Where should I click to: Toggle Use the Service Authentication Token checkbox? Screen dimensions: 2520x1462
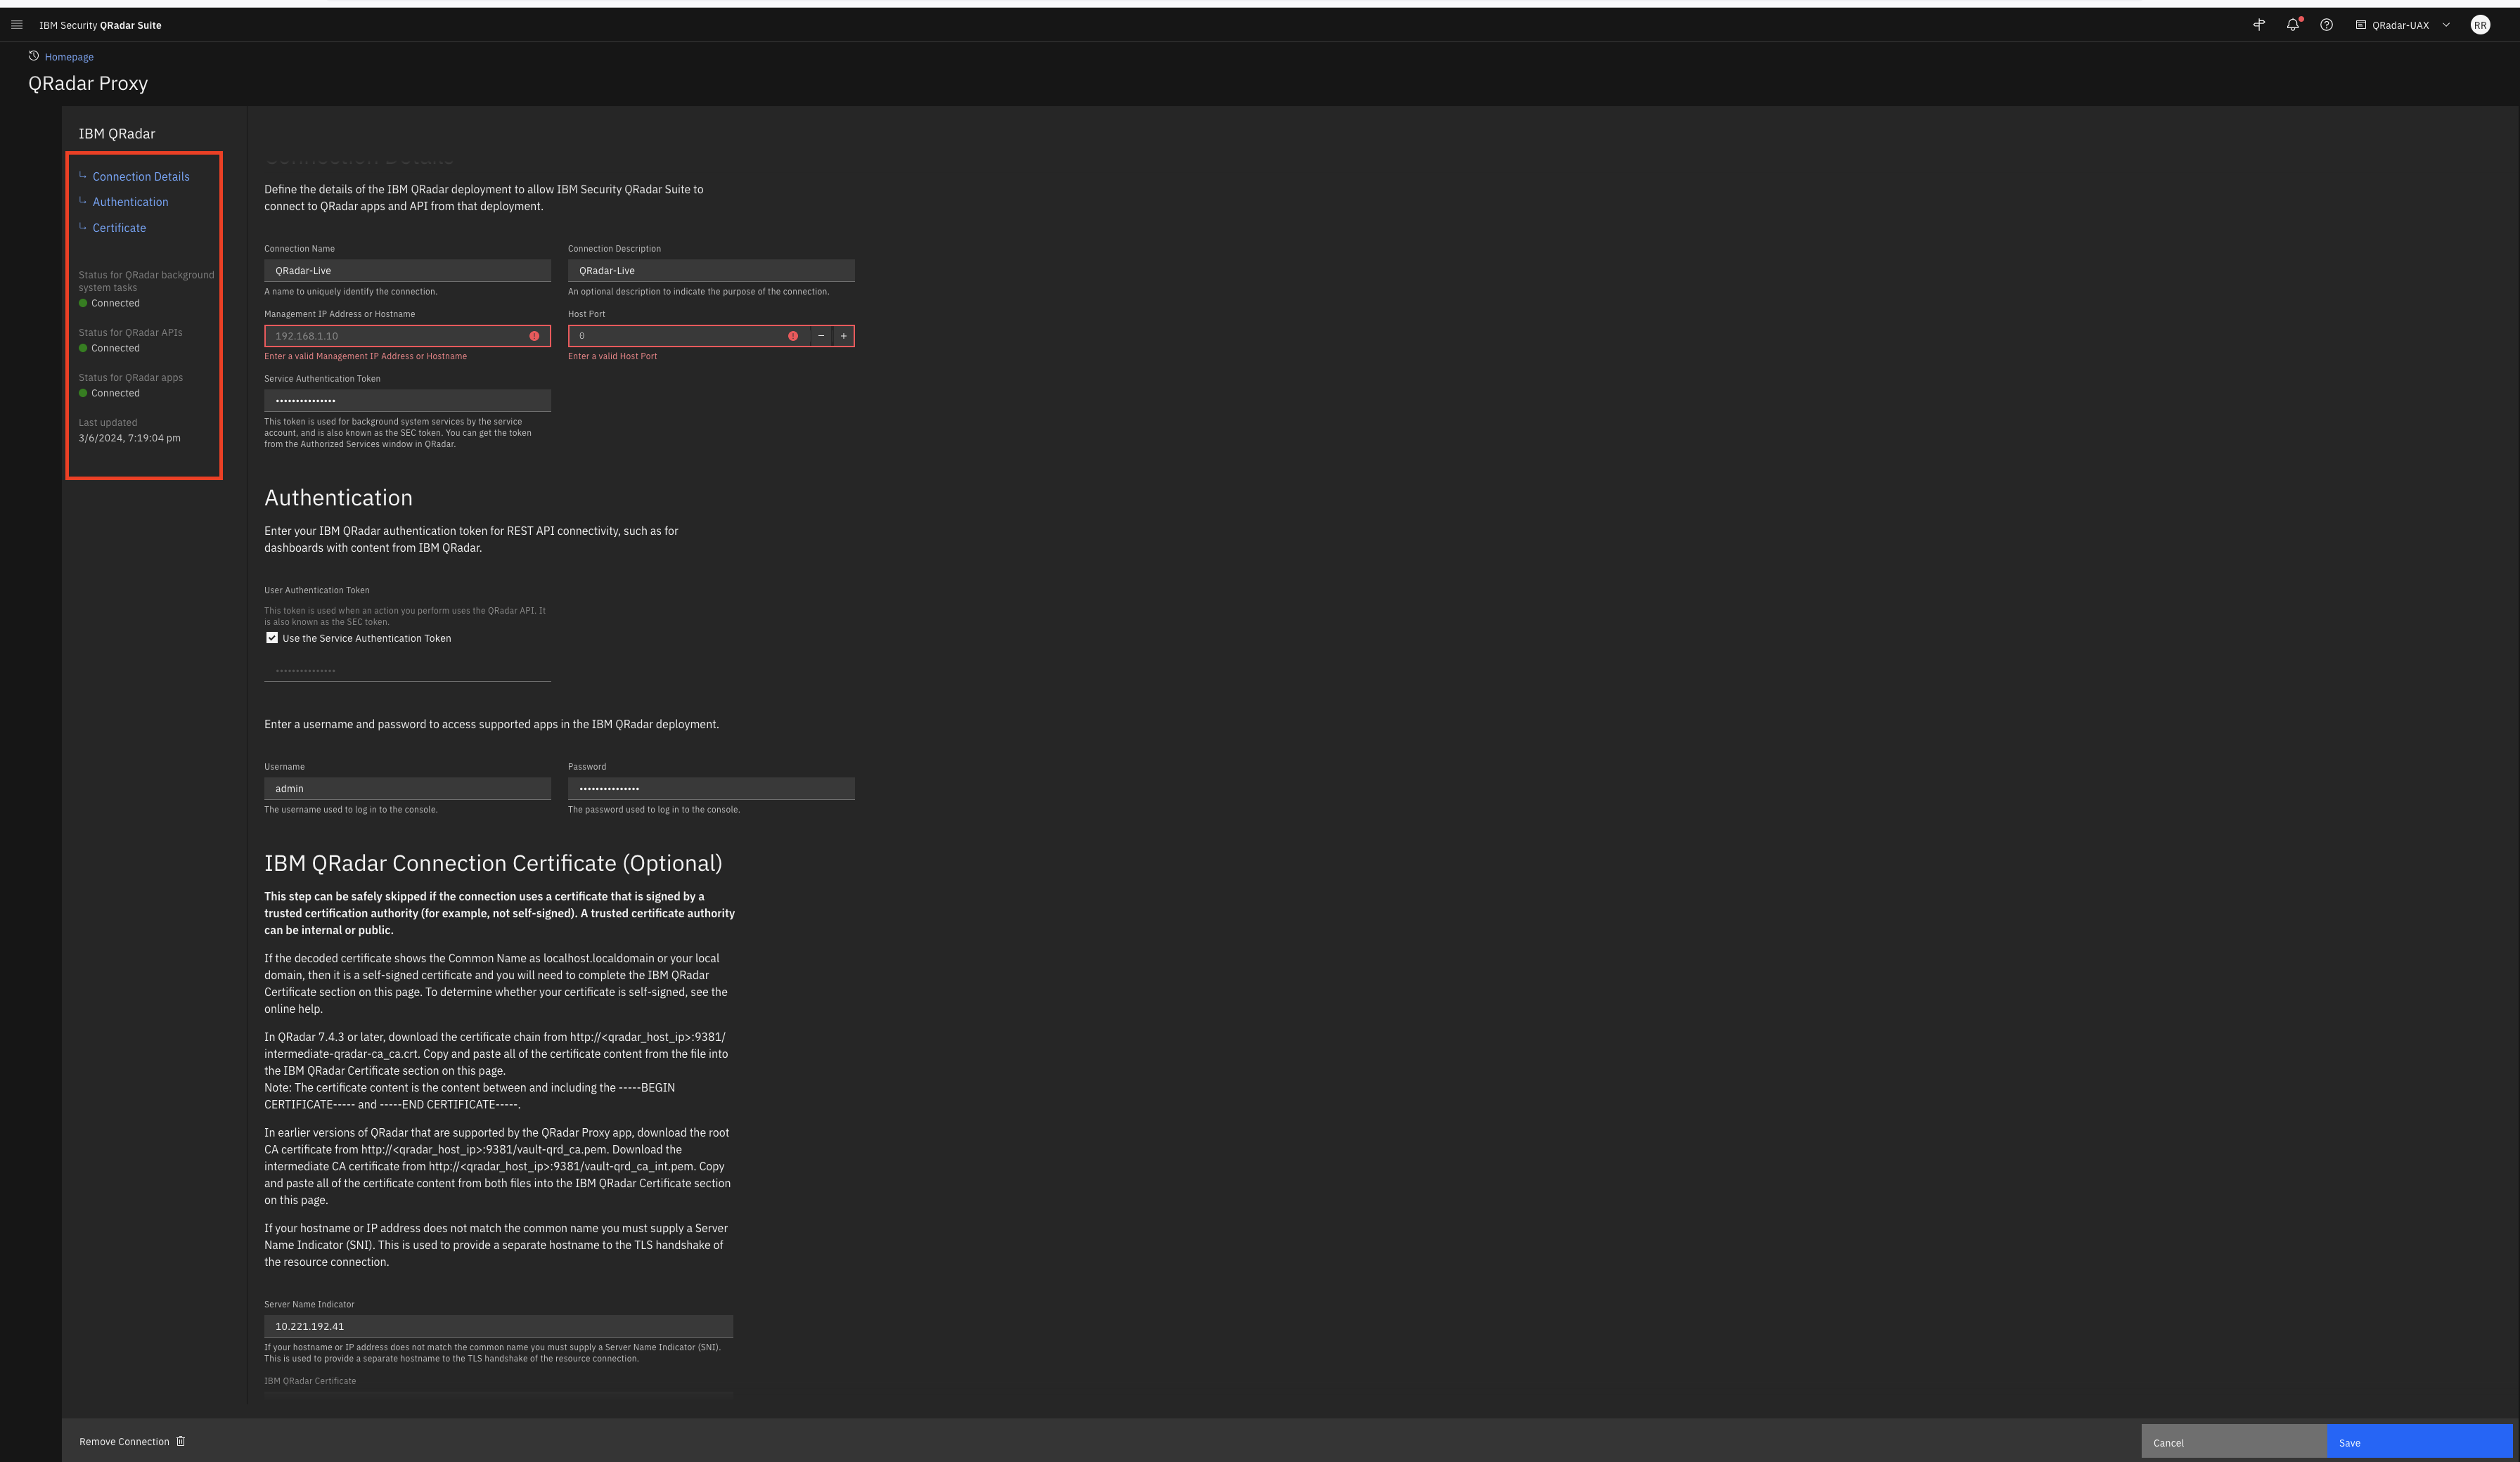272,638
